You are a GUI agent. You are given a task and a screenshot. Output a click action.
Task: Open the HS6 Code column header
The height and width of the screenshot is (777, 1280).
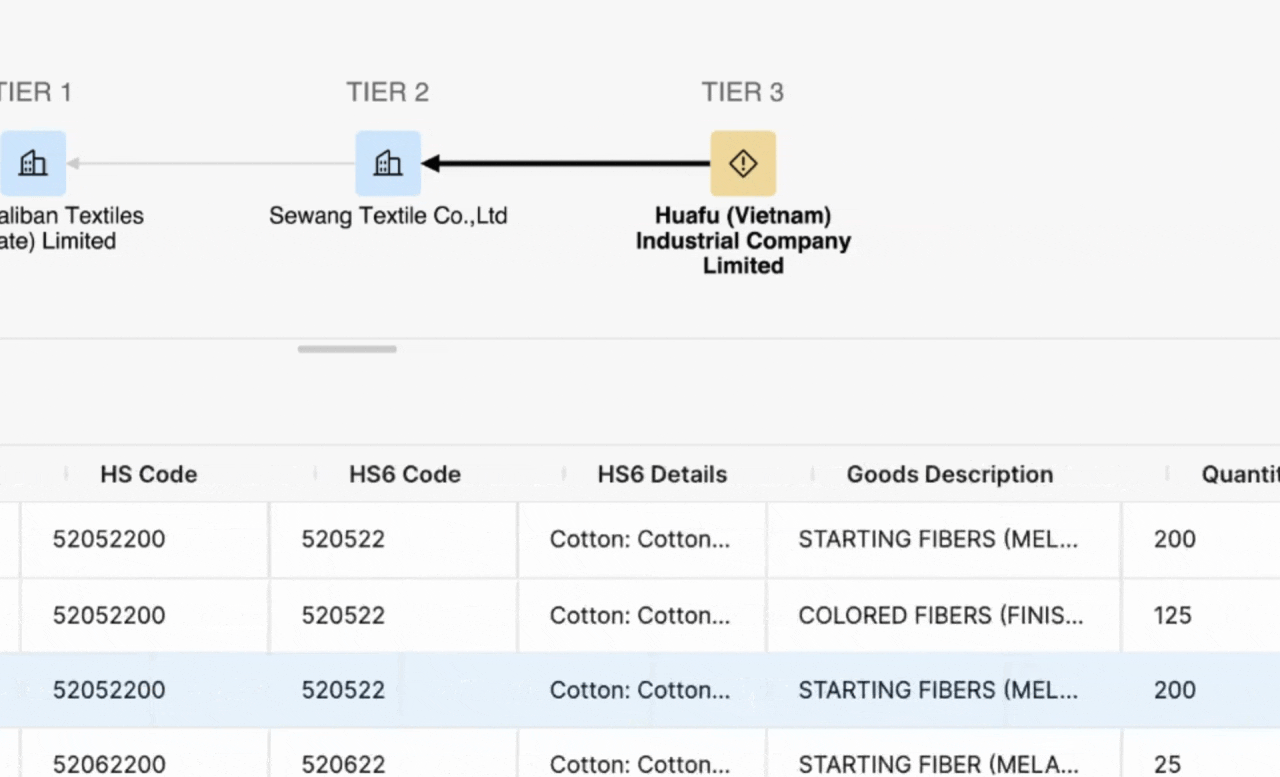(404, 474)
